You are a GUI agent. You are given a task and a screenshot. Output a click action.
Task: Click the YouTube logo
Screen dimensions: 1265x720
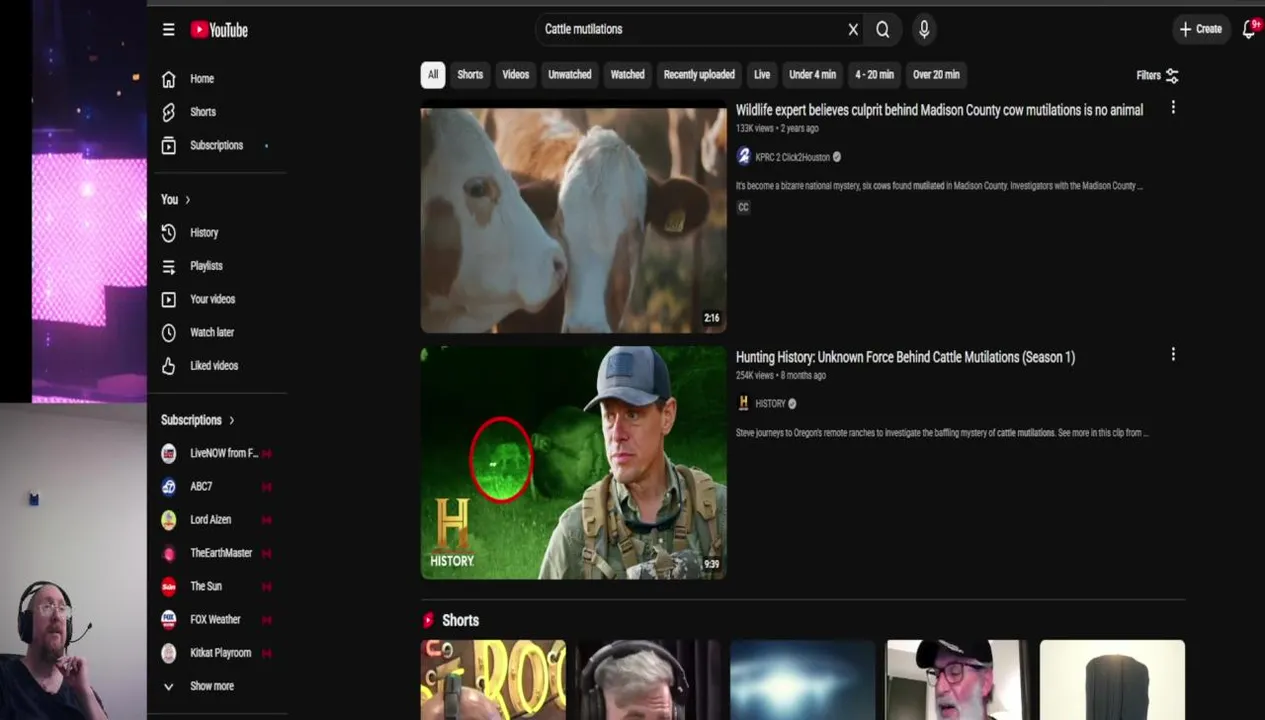coord(219,30)
